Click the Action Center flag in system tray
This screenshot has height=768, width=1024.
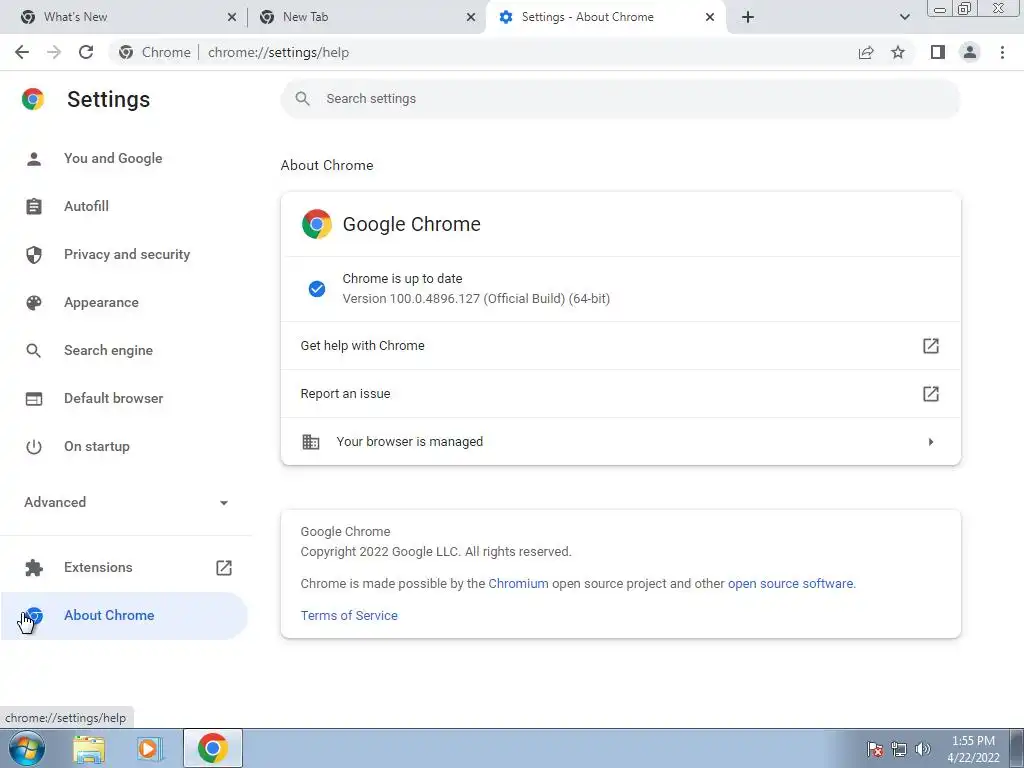tap(875, 749)
